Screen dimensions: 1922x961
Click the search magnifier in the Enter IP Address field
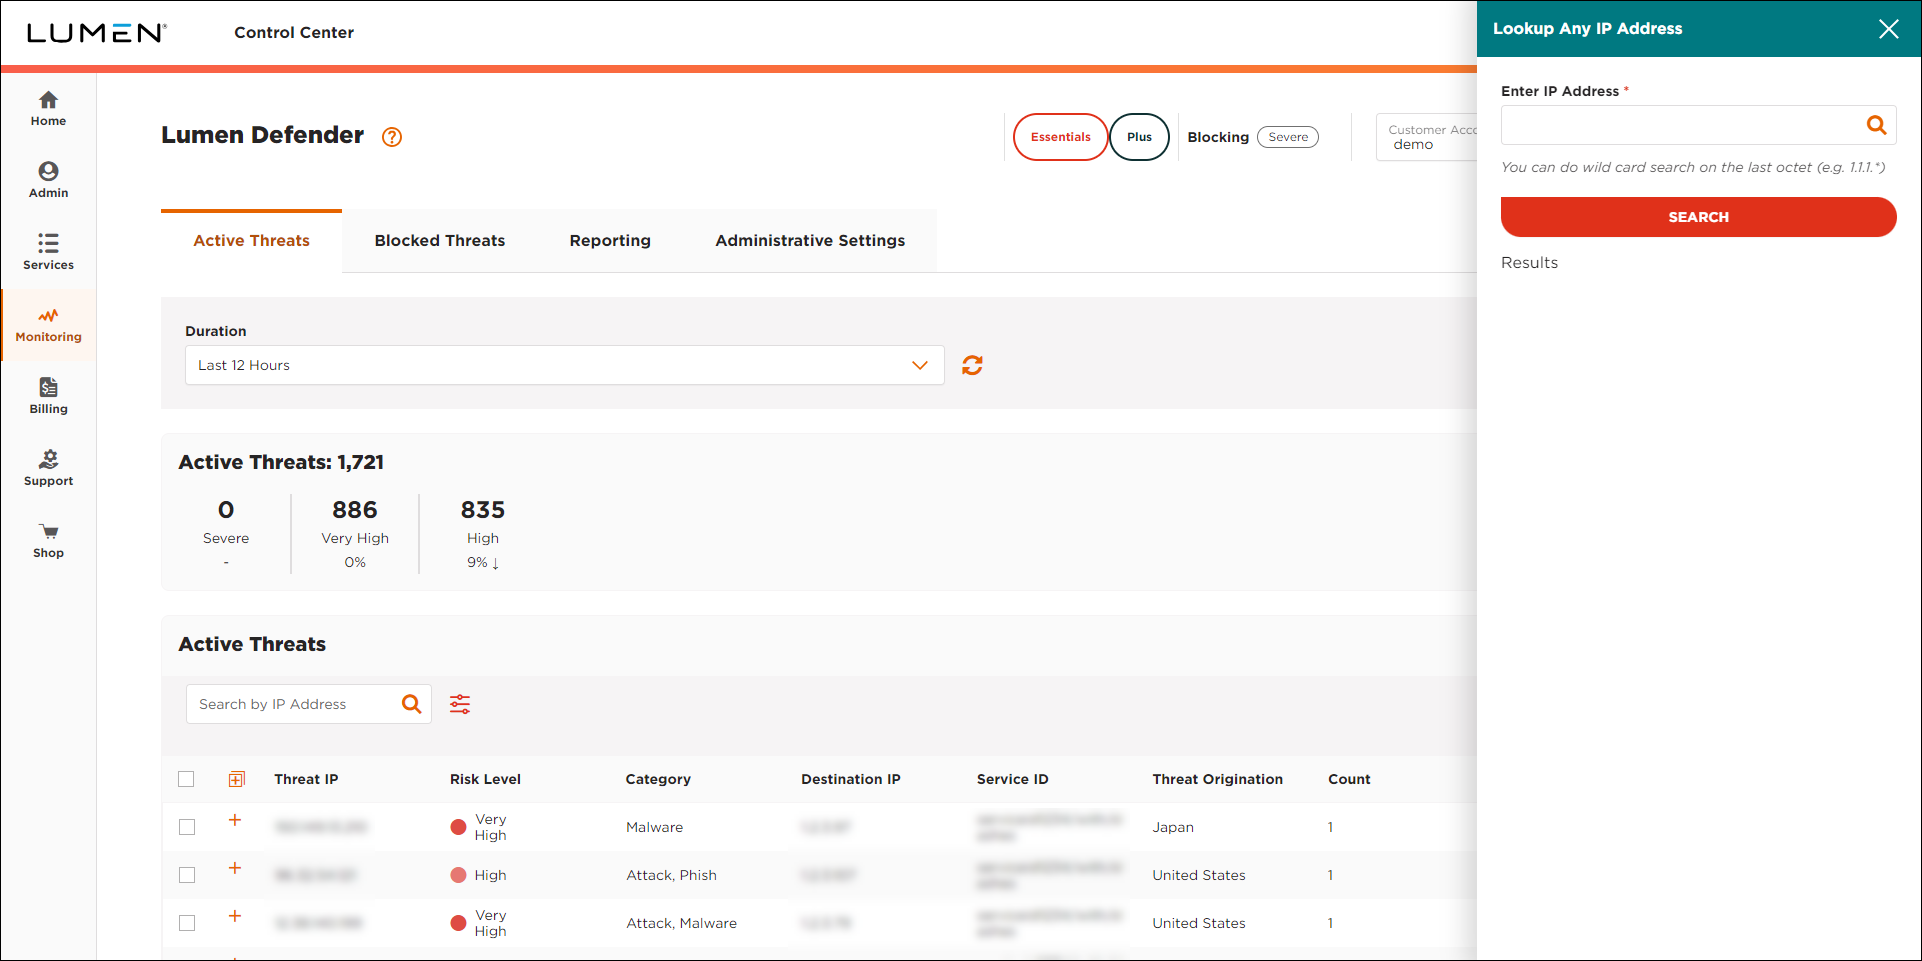[1876, 125]
